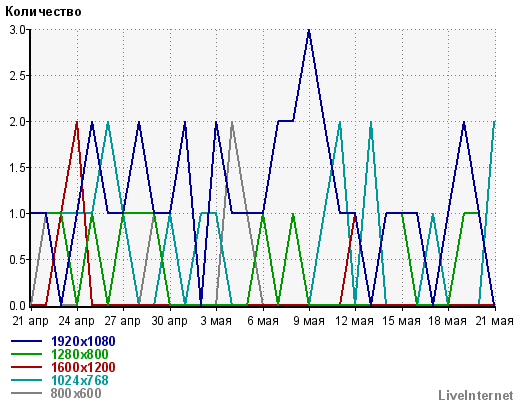520x405 pixels.
Task: Click the 12 мая axis label
Action: click(354, 321)
